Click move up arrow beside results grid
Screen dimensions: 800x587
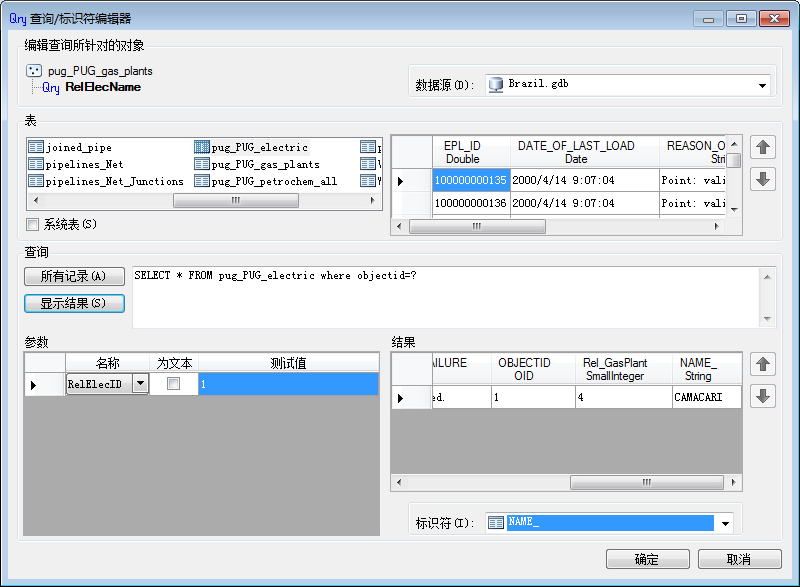(x=763, y=365)
